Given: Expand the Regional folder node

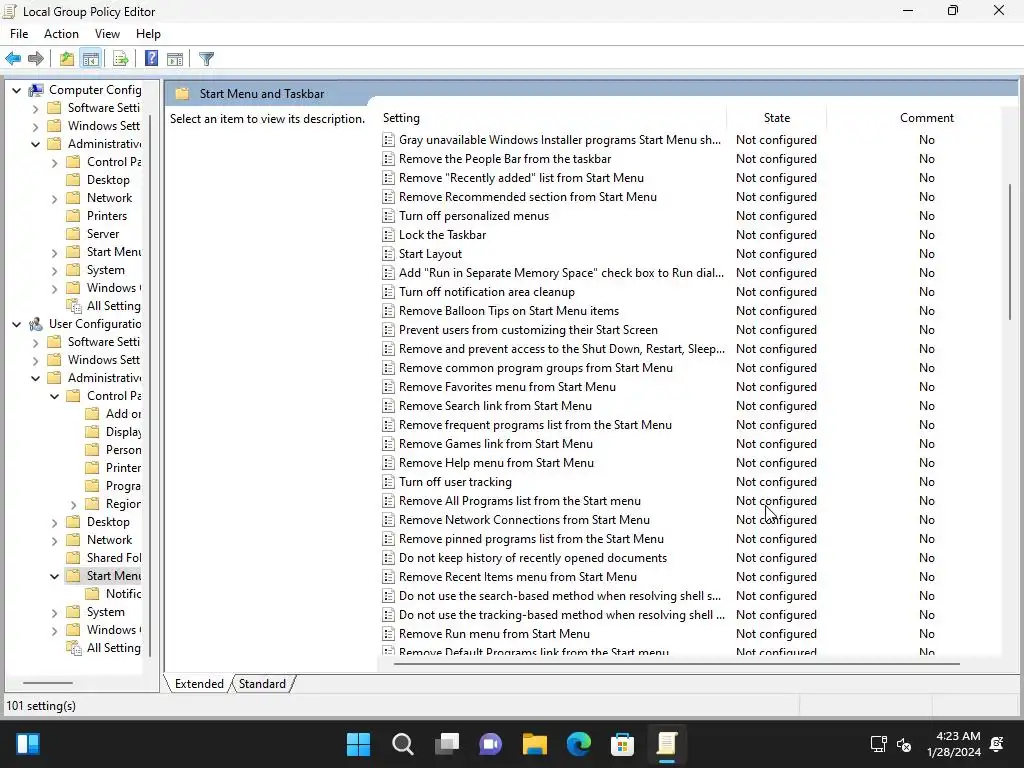Looking at the screenshot, I should tap(74, 505).
